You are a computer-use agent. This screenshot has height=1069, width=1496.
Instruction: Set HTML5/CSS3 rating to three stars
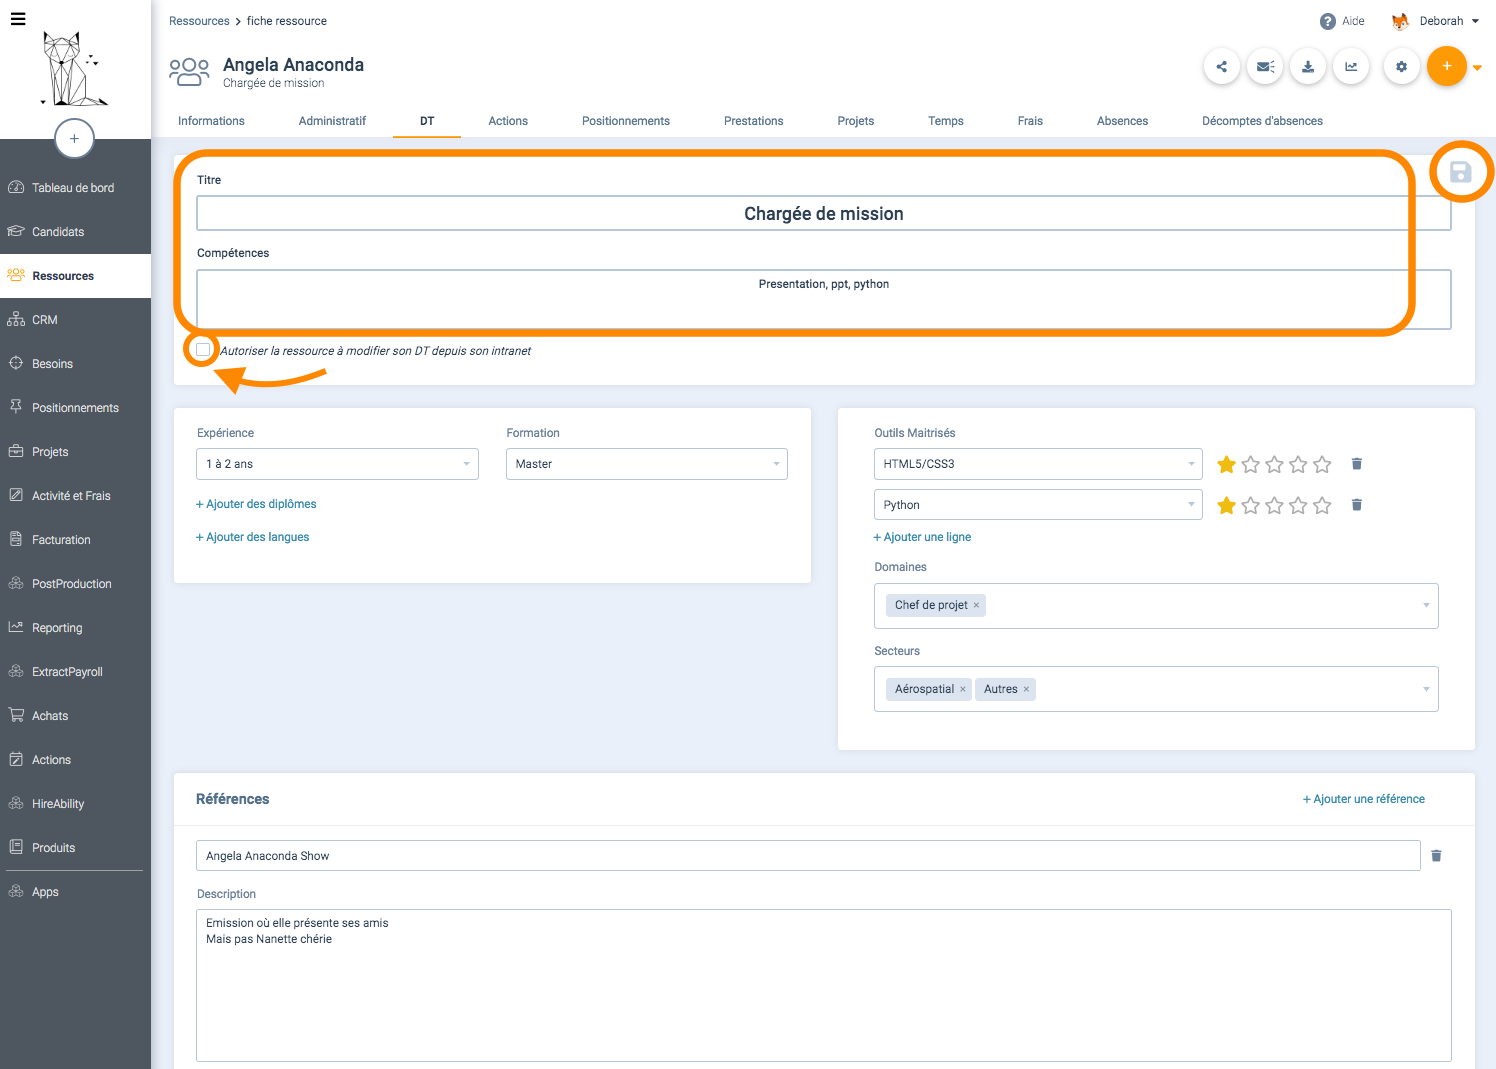pos(1274,464)
